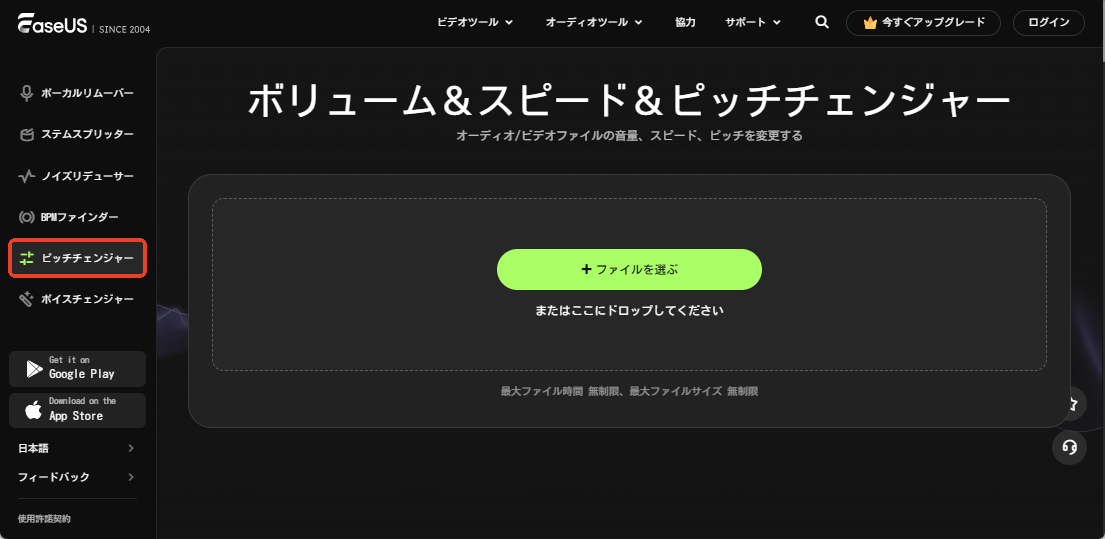Click the オーディオ/ビデオファイルの音量 subtitle text

tap(629, 135)
